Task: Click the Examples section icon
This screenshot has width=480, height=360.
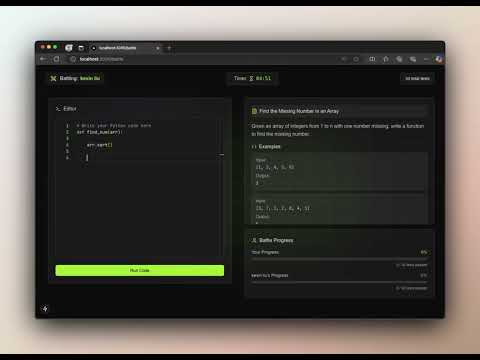Action: tap(254, 147)
